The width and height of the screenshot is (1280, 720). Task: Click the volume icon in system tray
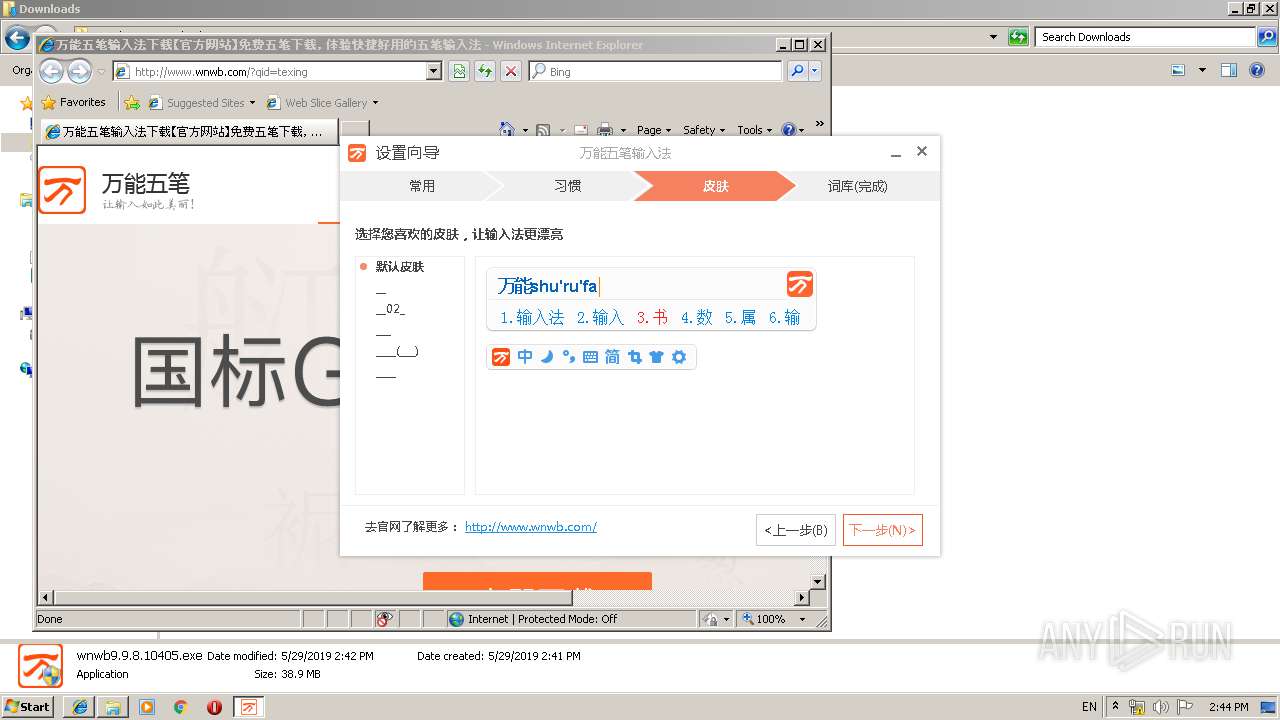point(1161,706)
